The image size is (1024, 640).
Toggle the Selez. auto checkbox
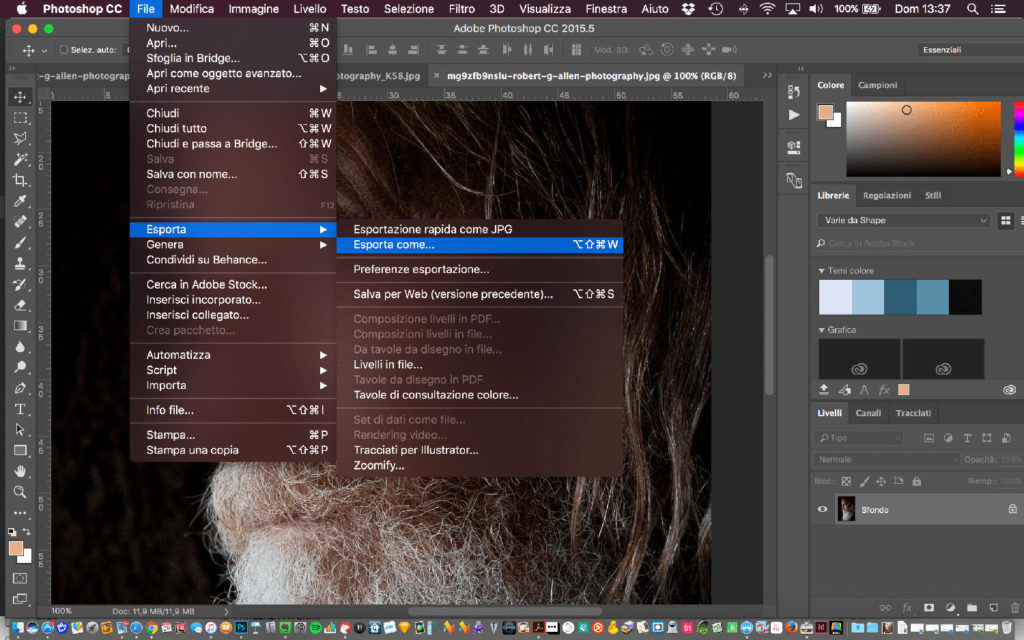tap(64, 50)
